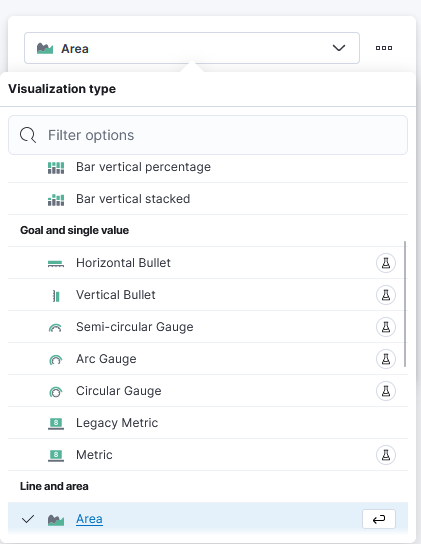Choose the Circular Gauge icon
421x544 pixels.
click(56, 392)
